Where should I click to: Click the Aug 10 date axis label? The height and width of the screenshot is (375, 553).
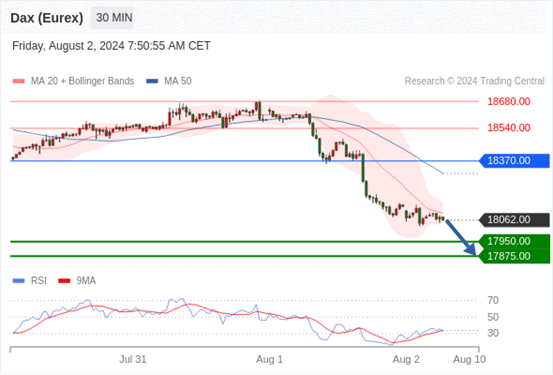[x=469, y=359]
